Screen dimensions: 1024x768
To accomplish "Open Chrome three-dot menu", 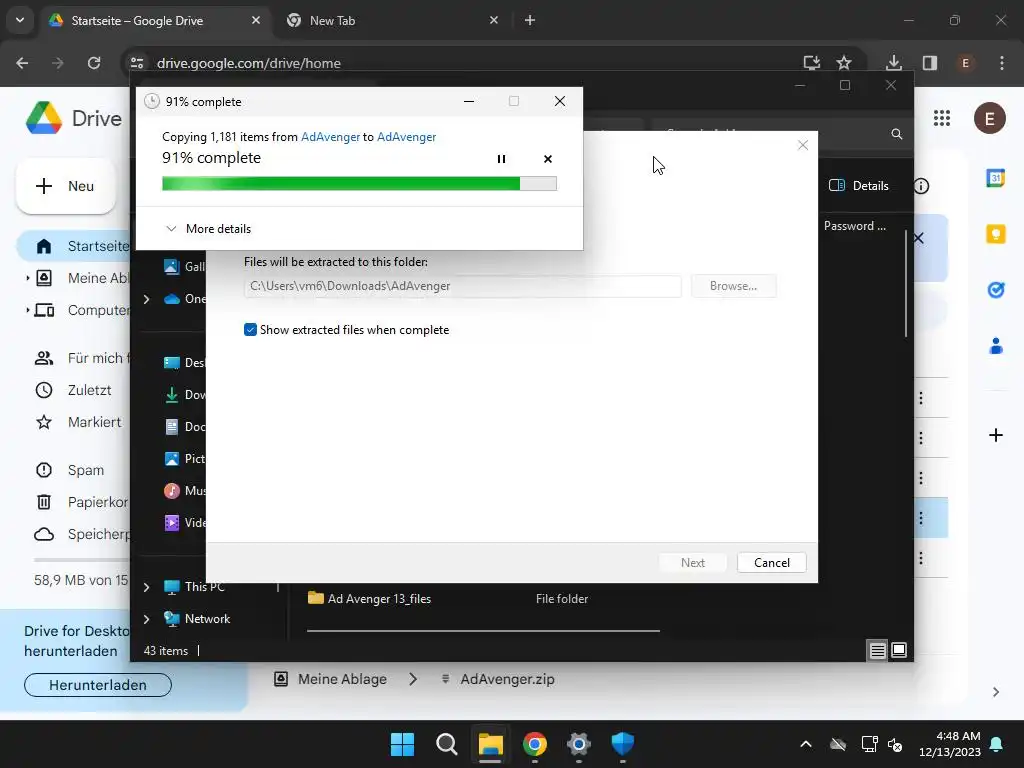I will tap(1002, 63).
